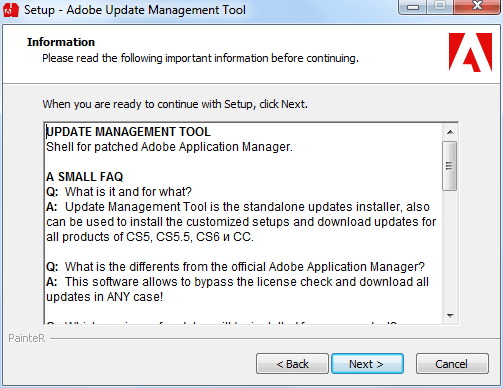Go back with the < Back button

(x=292, y=364)
